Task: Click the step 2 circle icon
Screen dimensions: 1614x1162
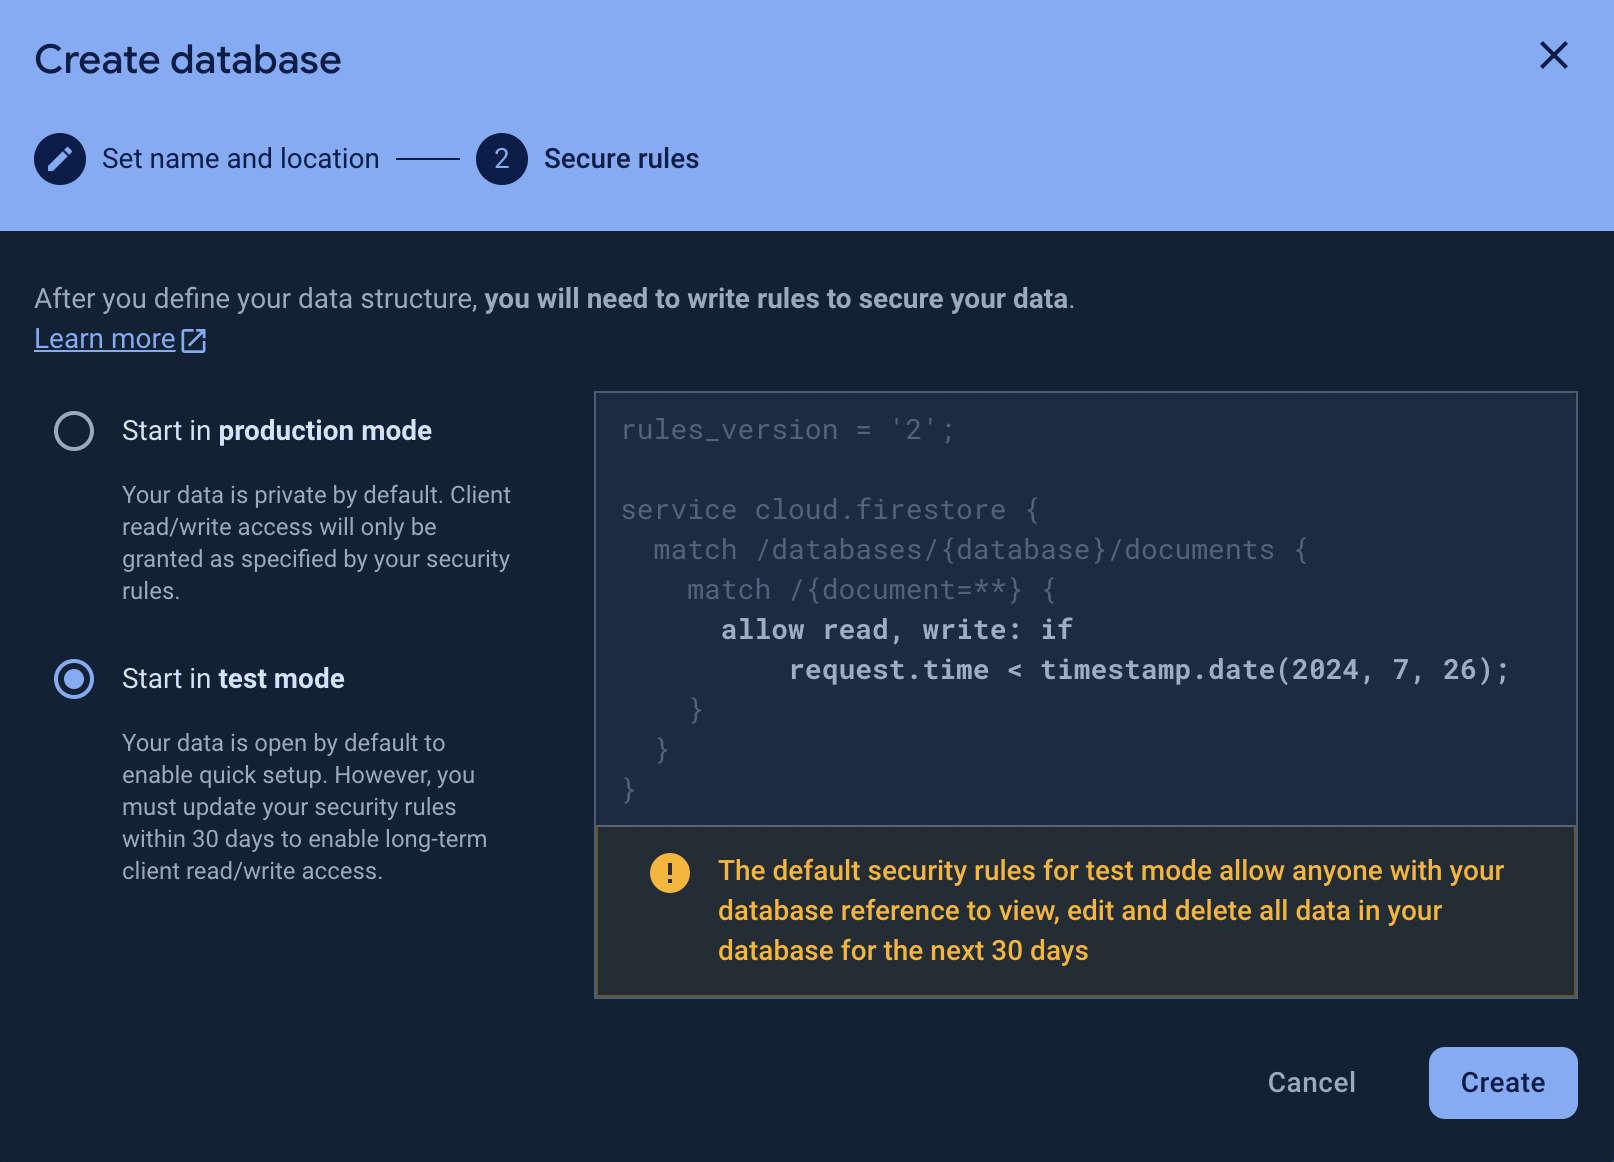Action: point(502,159)
